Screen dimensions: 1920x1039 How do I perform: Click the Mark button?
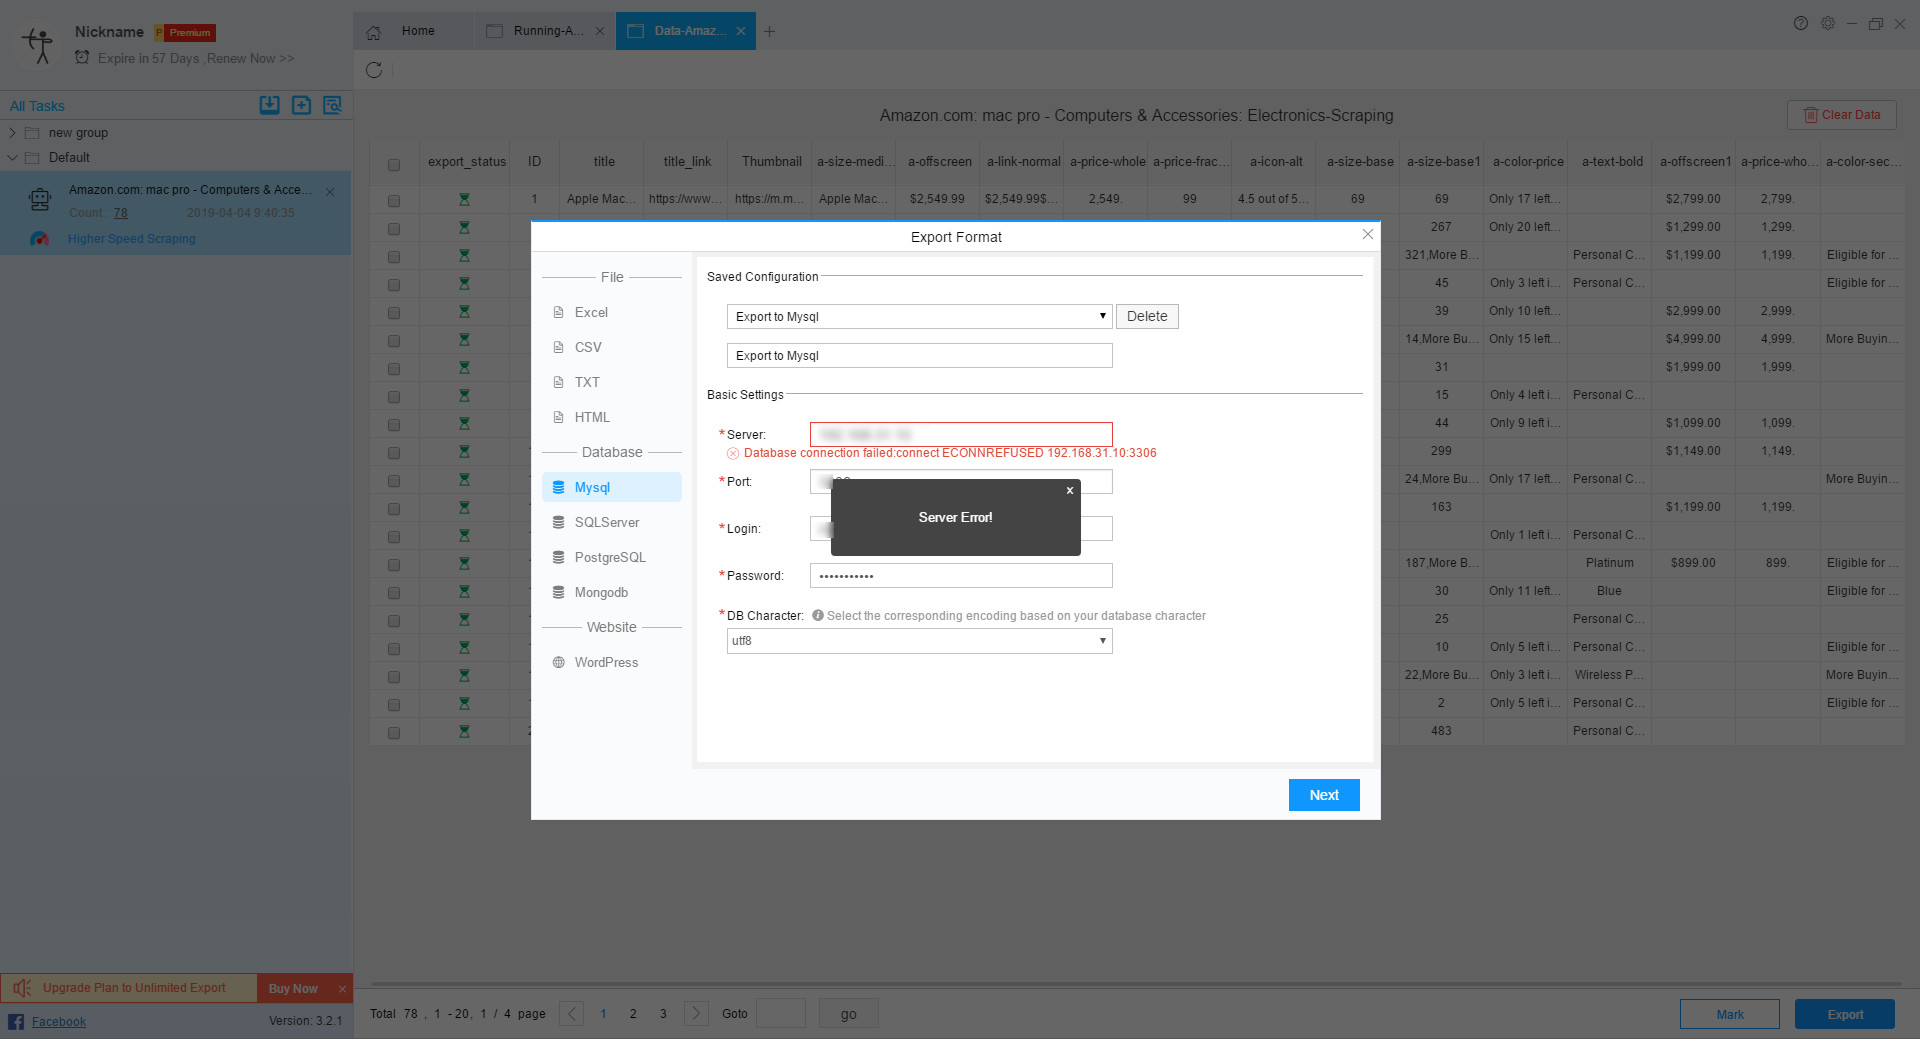(1730, 1014)
